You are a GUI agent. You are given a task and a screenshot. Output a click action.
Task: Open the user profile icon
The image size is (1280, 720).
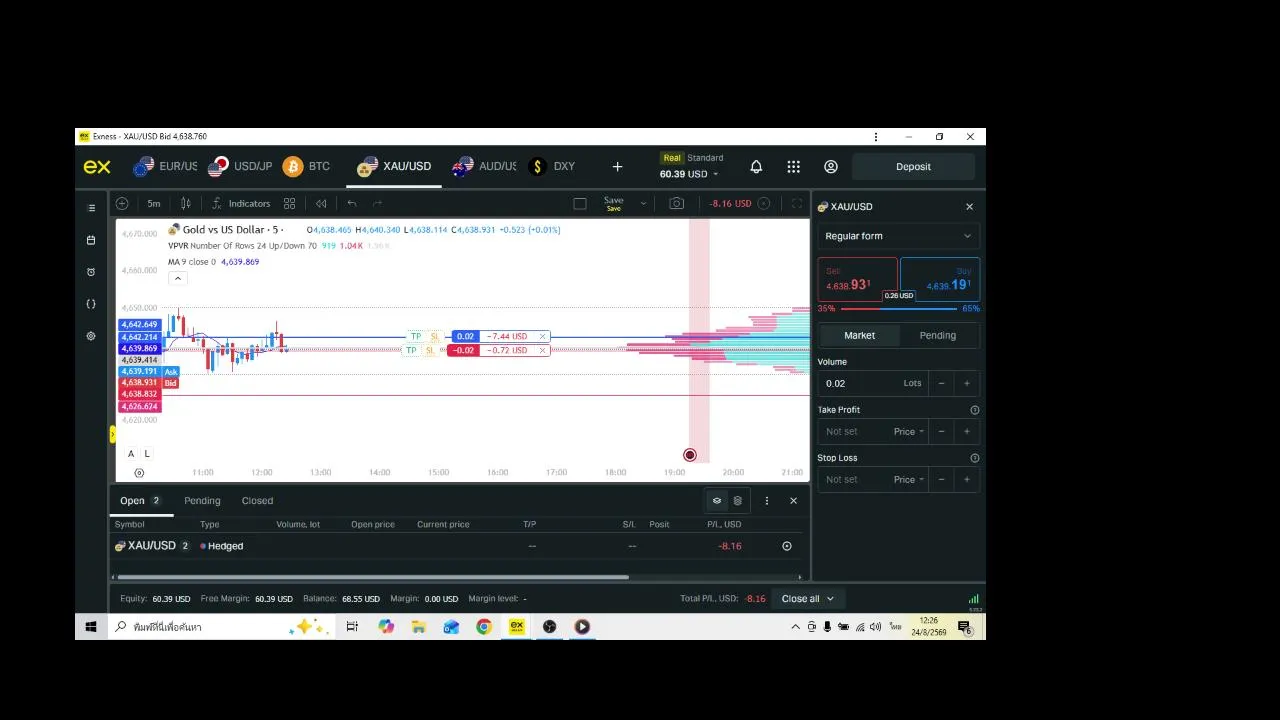pos(831,167)
